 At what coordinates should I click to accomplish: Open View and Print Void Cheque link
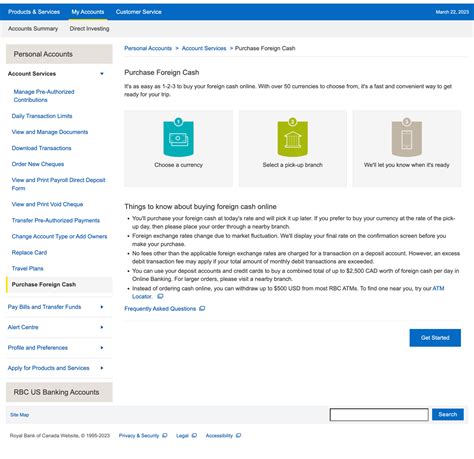(x=47, y=204)
